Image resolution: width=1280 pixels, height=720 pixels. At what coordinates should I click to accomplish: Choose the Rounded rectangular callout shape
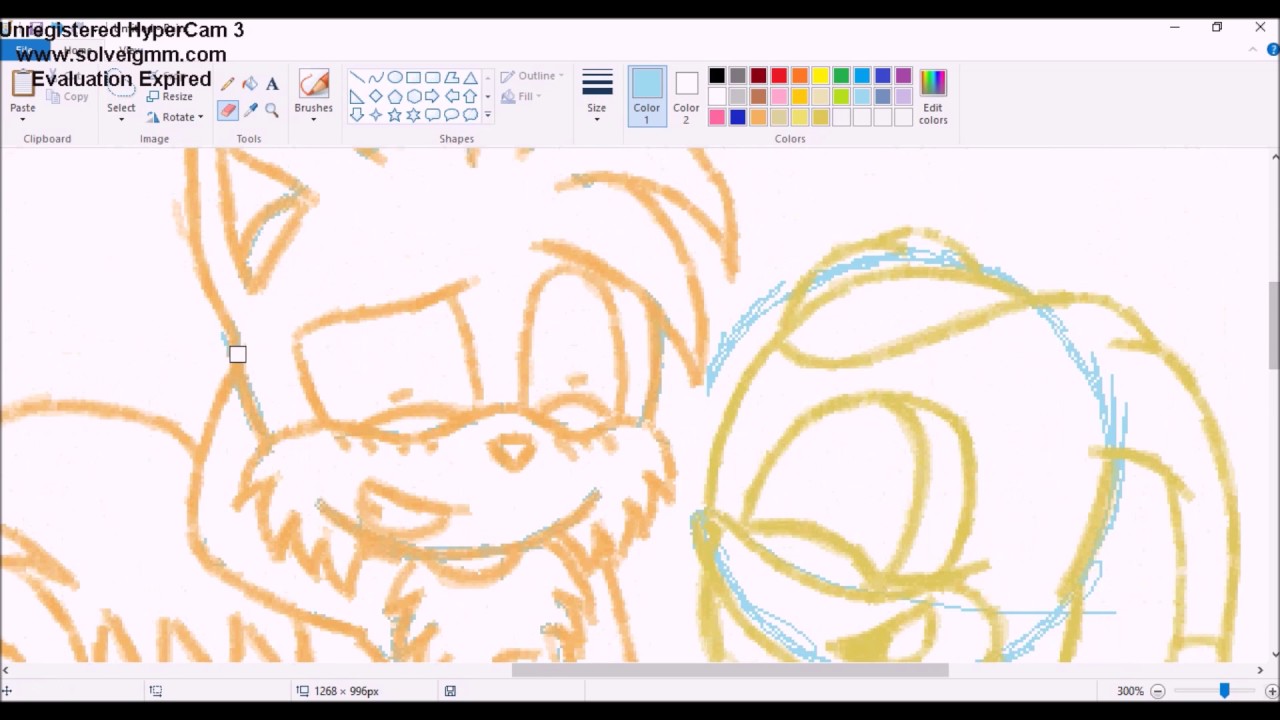coord(433,115)
